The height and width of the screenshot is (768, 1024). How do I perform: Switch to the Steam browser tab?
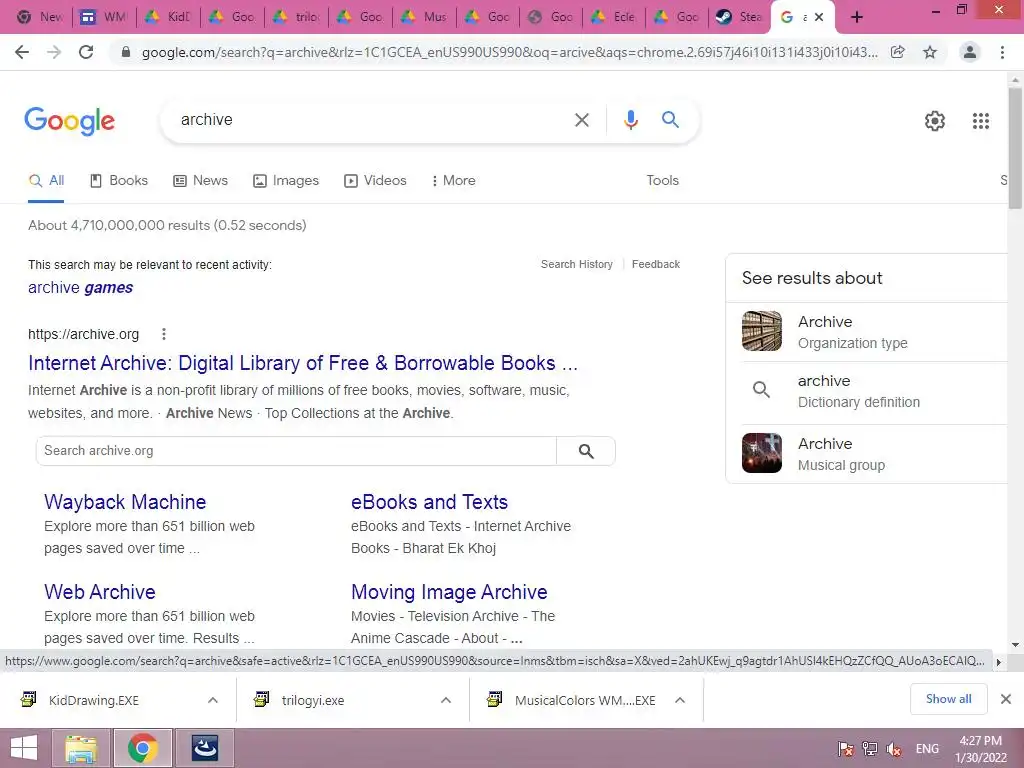pyautogui.click(x=739, y=18)
